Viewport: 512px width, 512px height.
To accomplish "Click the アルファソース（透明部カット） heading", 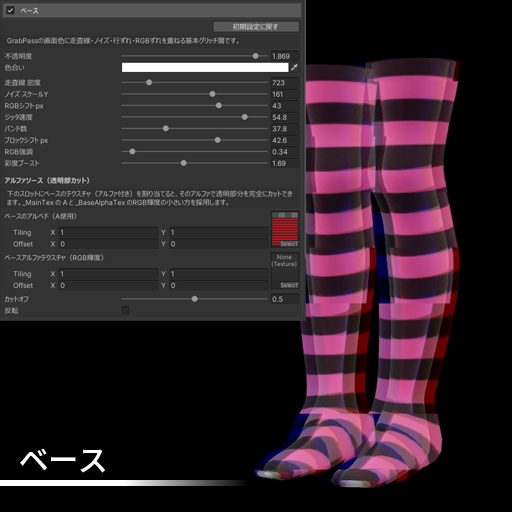I will pos(47,181).
